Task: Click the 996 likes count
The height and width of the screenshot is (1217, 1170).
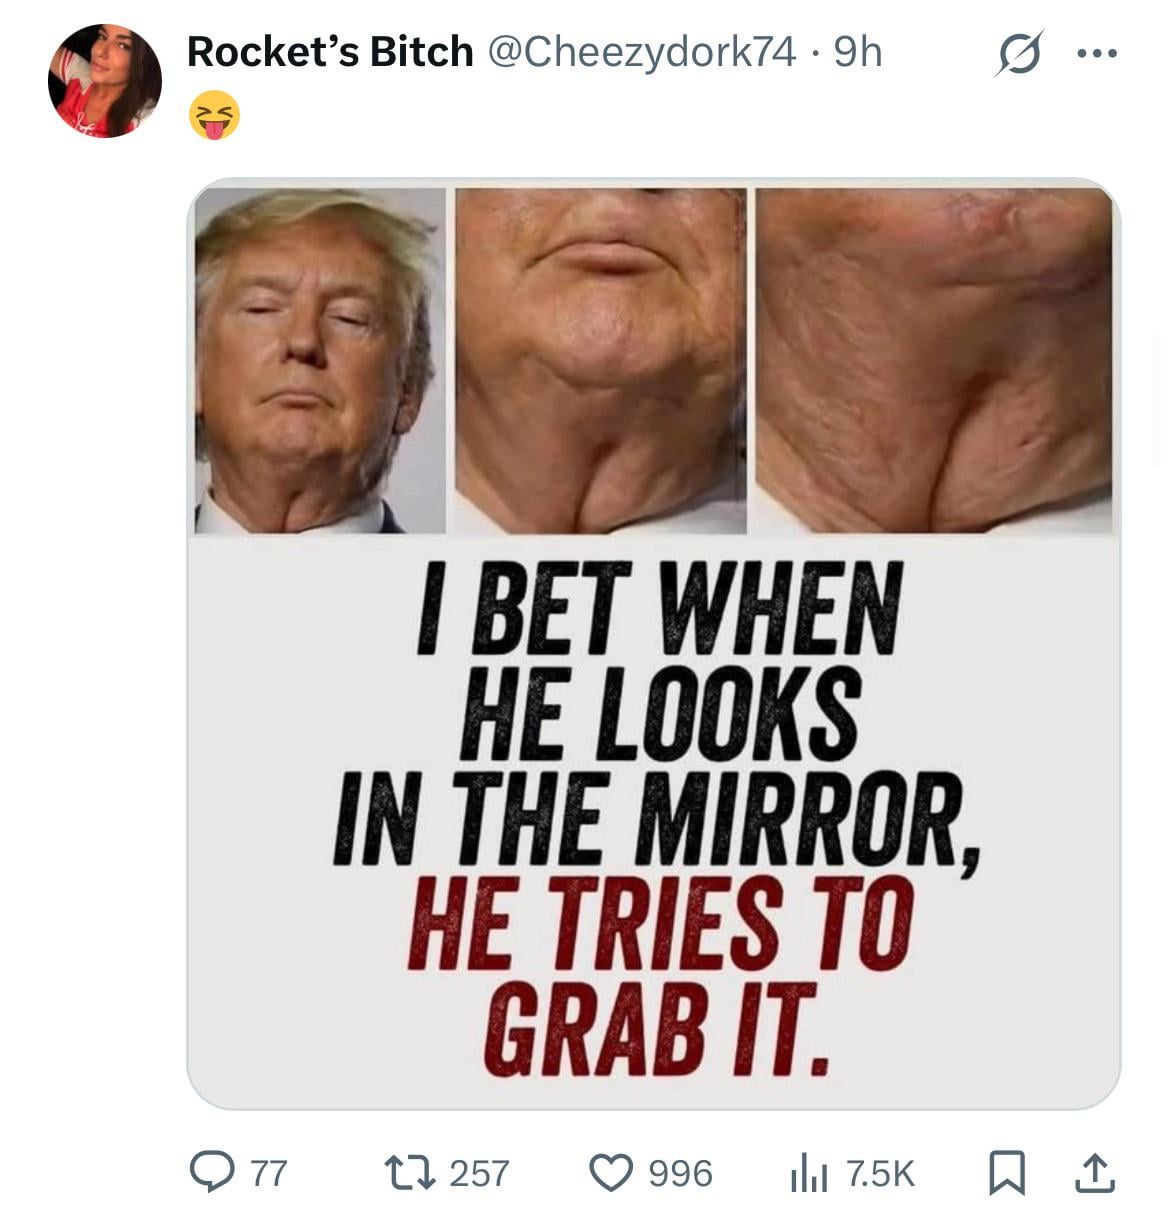Action: (x=680, y=1173)
